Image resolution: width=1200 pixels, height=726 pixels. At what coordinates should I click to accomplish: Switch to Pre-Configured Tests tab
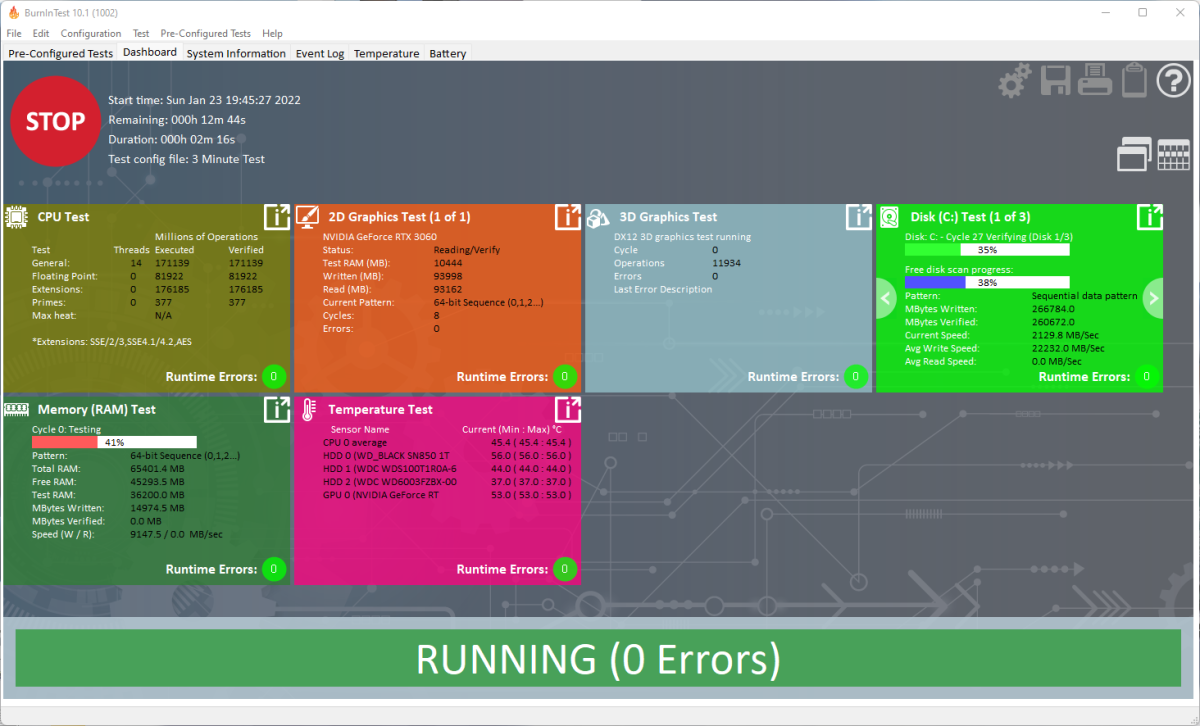click(x=61, y=53)
